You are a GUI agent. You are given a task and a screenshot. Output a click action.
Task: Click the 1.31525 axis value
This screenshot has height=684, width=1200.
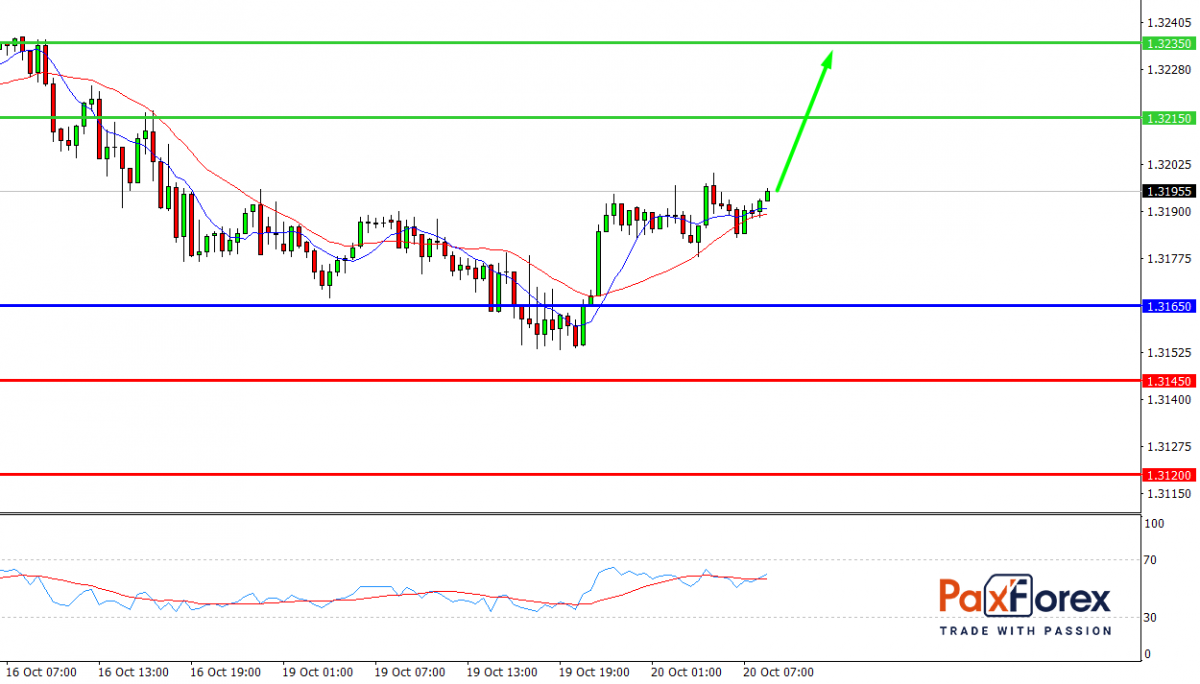1169,352
